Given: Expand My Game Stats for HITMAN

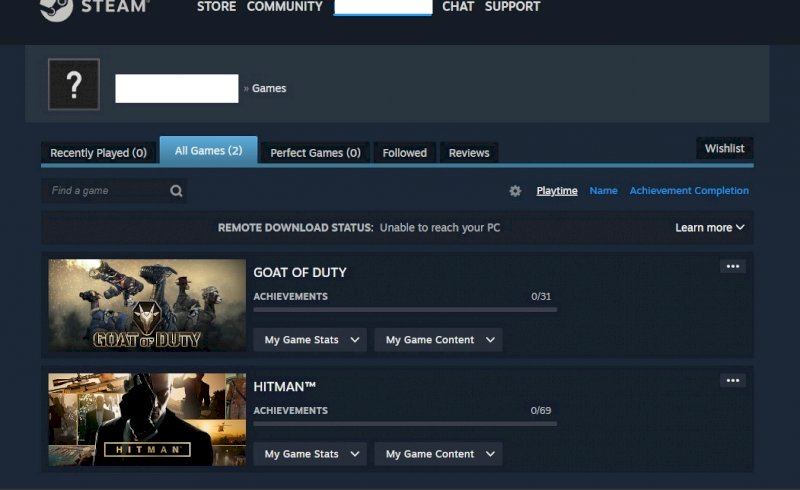Looking at the screenshot, I should (x=310, y=454).
